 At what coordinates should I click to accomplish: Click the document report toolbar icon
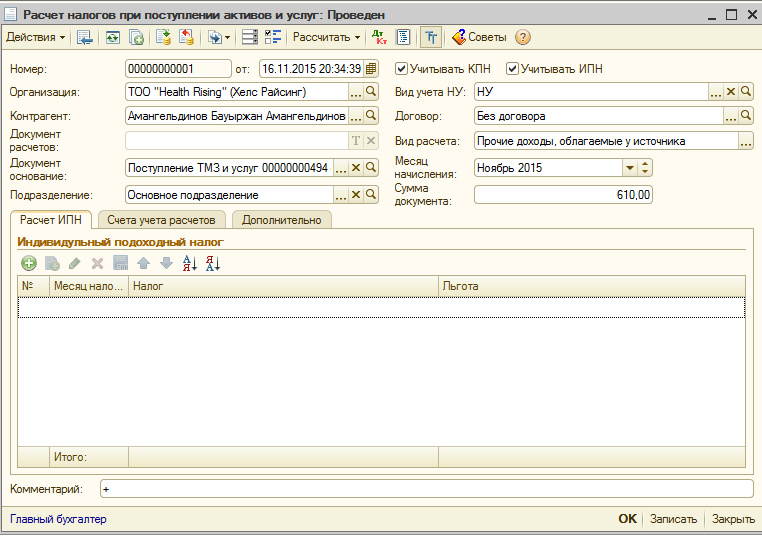(403, 37)
